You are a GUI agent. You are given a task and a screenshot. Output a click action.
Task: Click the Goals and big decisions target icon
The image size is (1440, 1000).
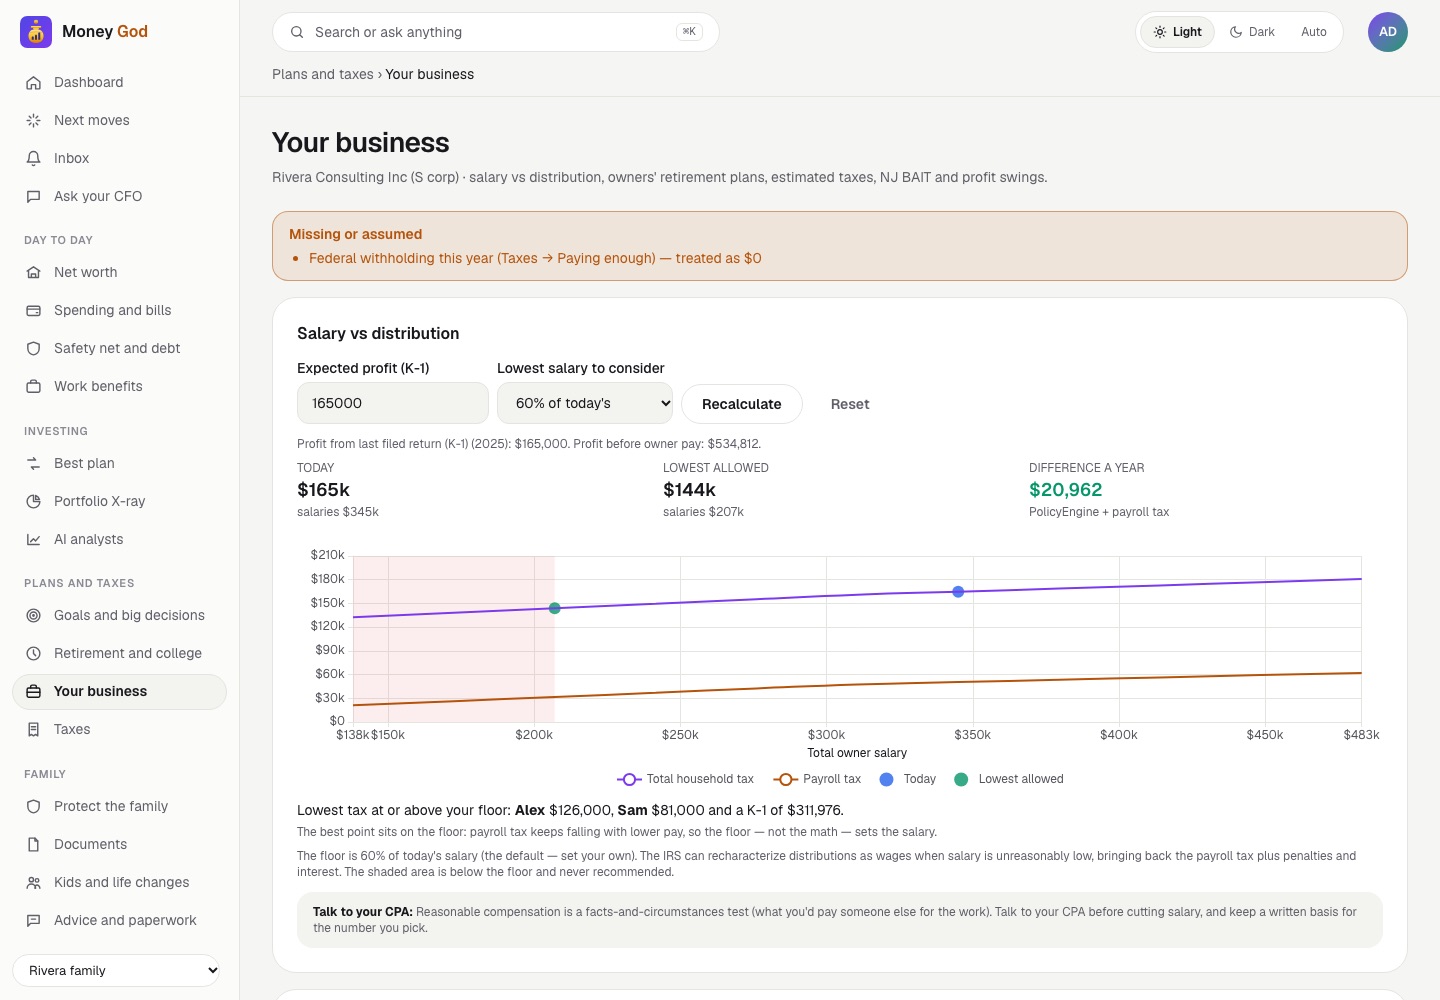[33, 615]
